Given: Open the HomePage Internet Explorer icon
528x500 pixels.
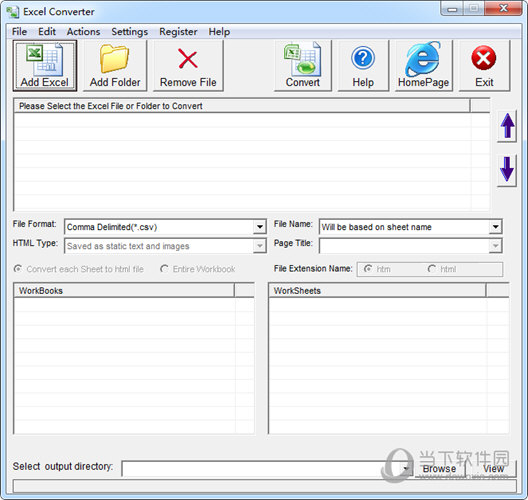Looking at the screenshot, I should pyautogui.click(x=423, y=66).
